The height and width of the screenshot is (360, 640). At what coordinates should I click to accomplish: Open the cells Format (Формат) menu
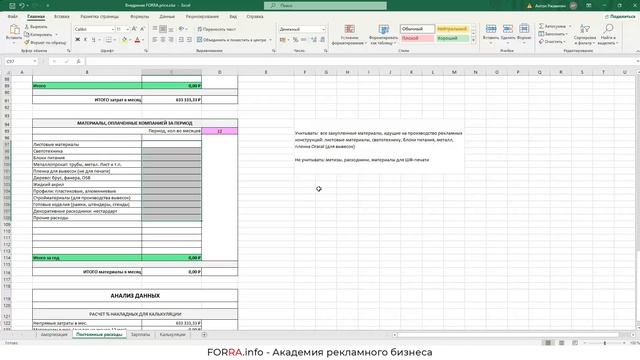point(524,32)
